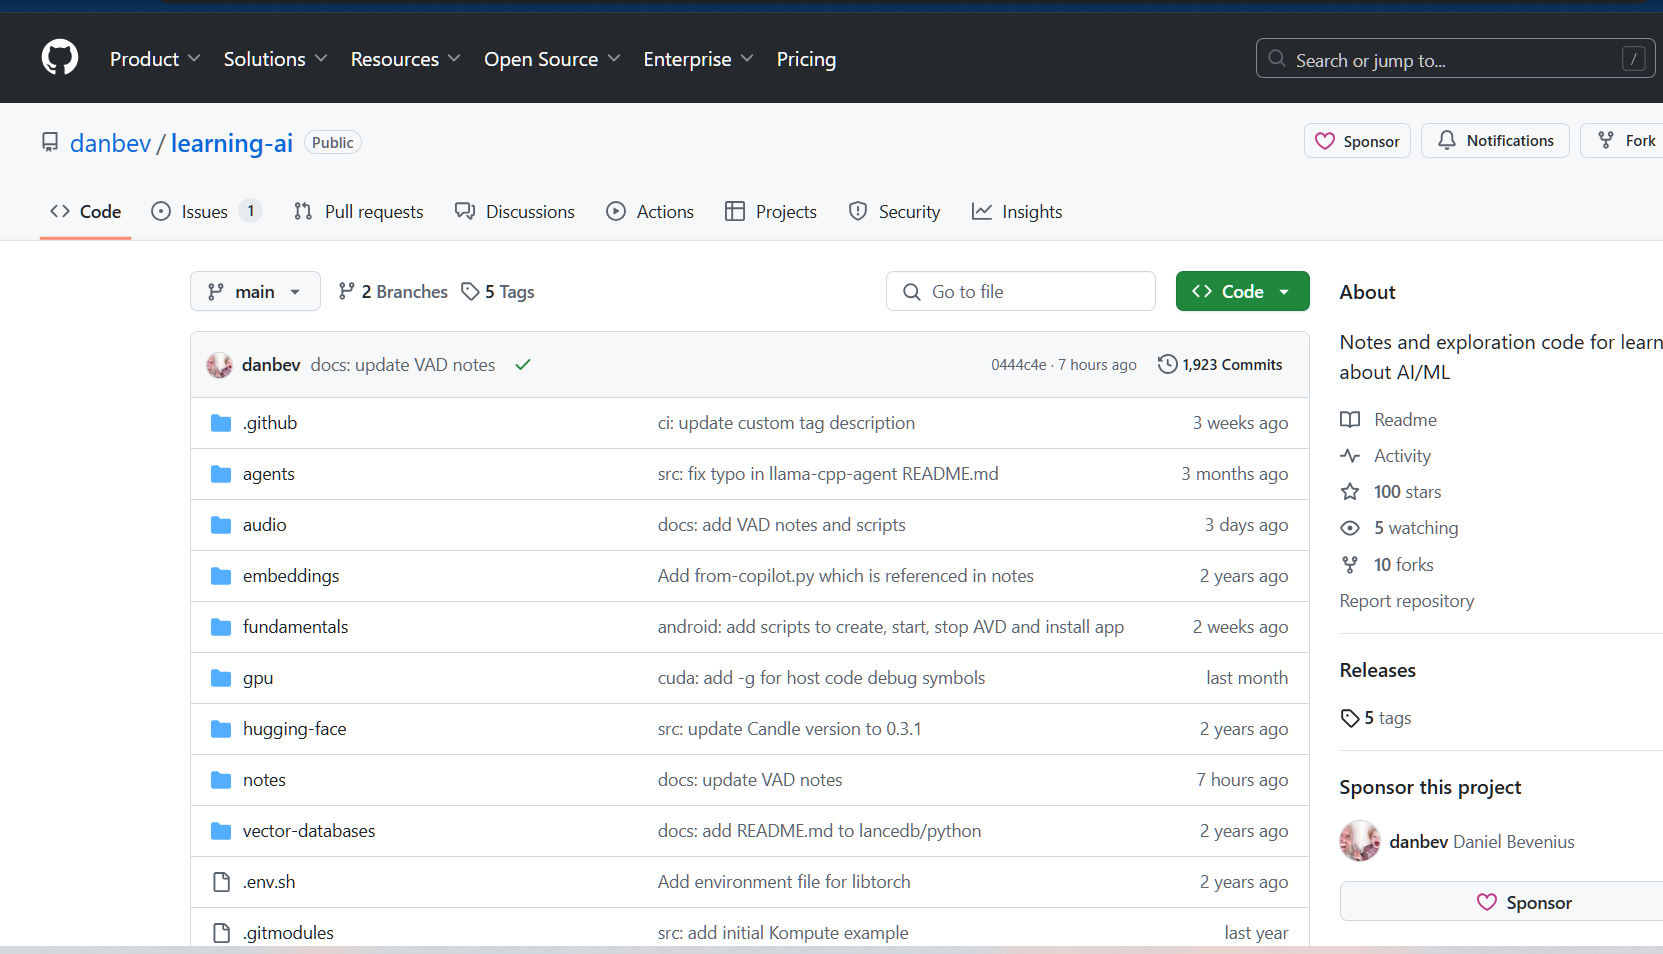The height and width of the screenshot is (954, 1663).
Task: Click the .env.sh file icon
Action: point(222,882)
